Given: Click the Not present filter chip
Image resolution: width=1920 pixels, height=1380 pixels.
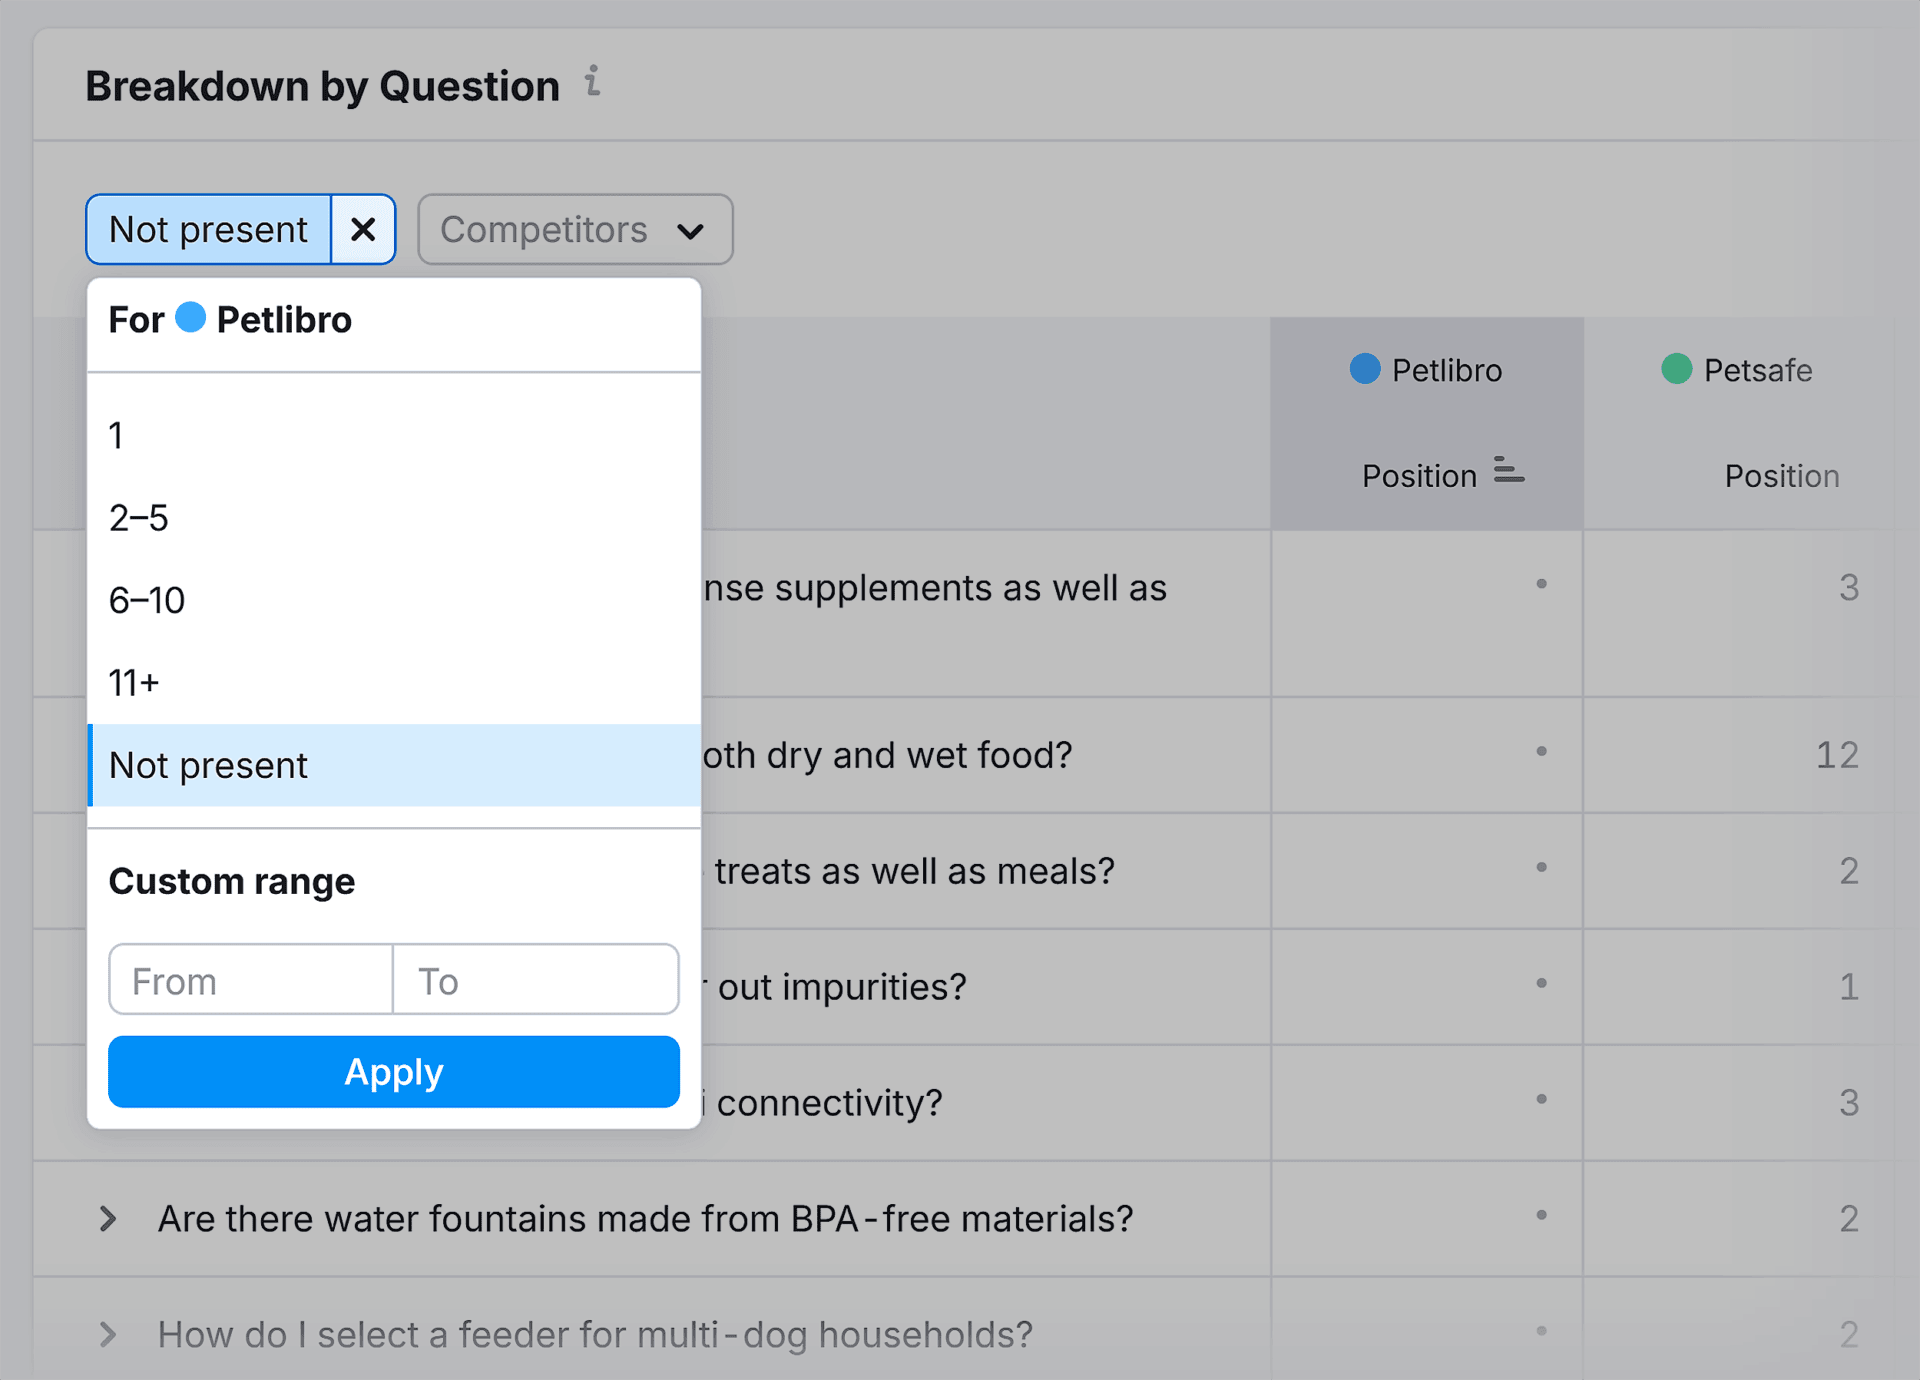Looking at the screenshot, I should pos(208,230).
